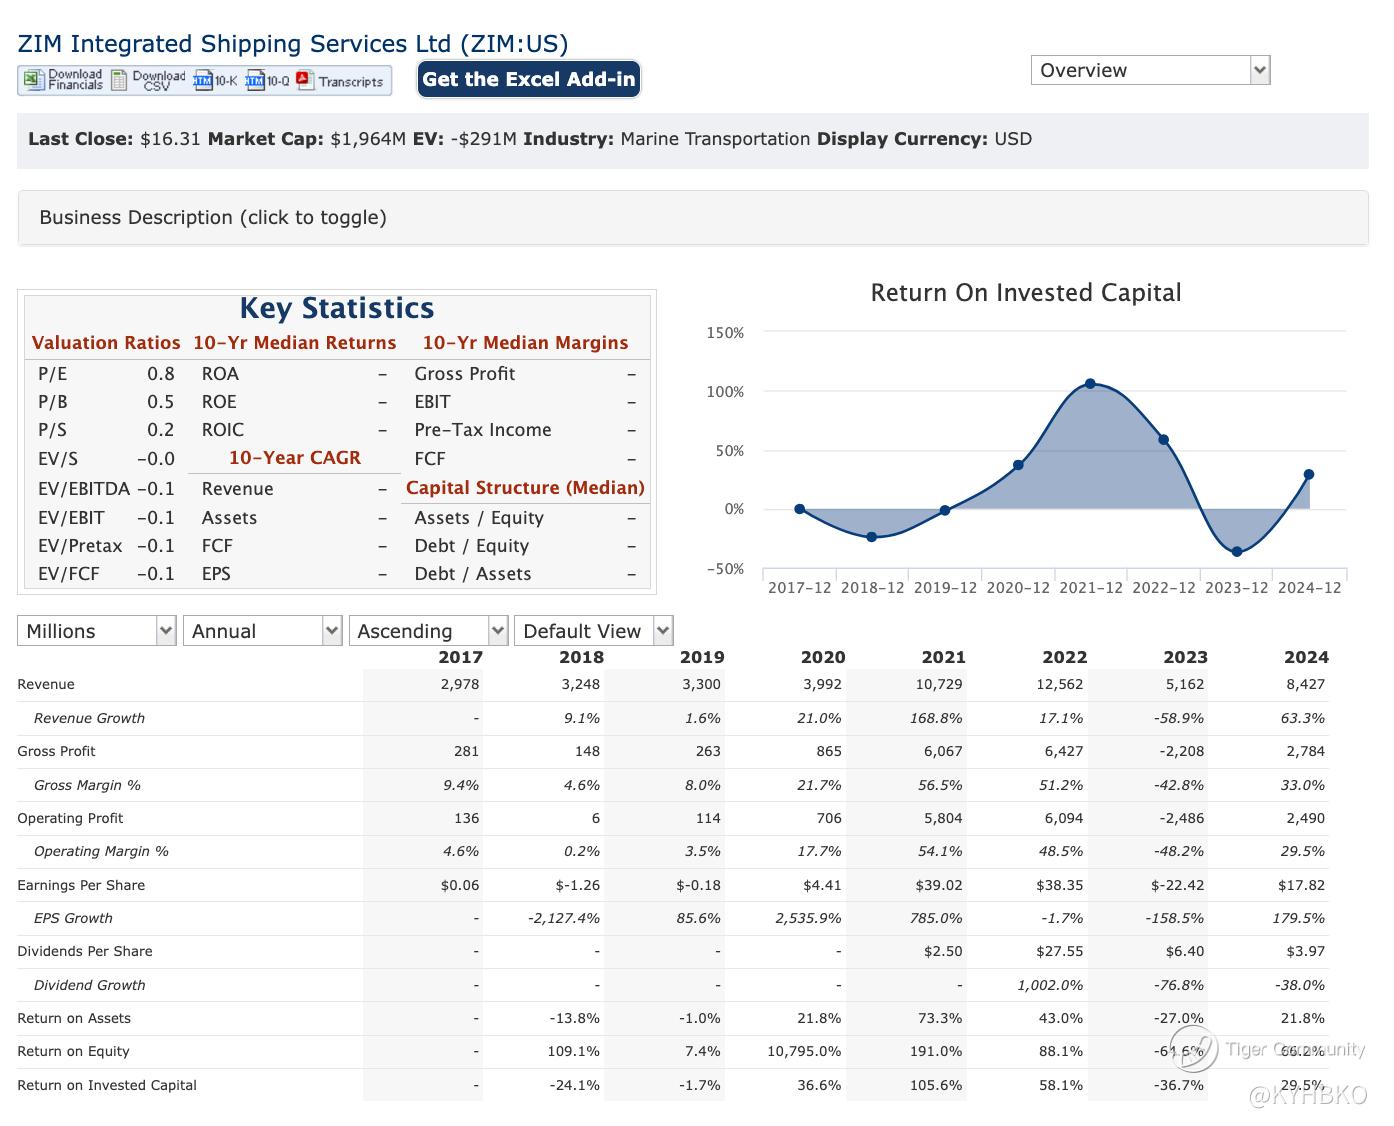
Task: Select the Valuation Ratios heading
Action: [106, 343]
